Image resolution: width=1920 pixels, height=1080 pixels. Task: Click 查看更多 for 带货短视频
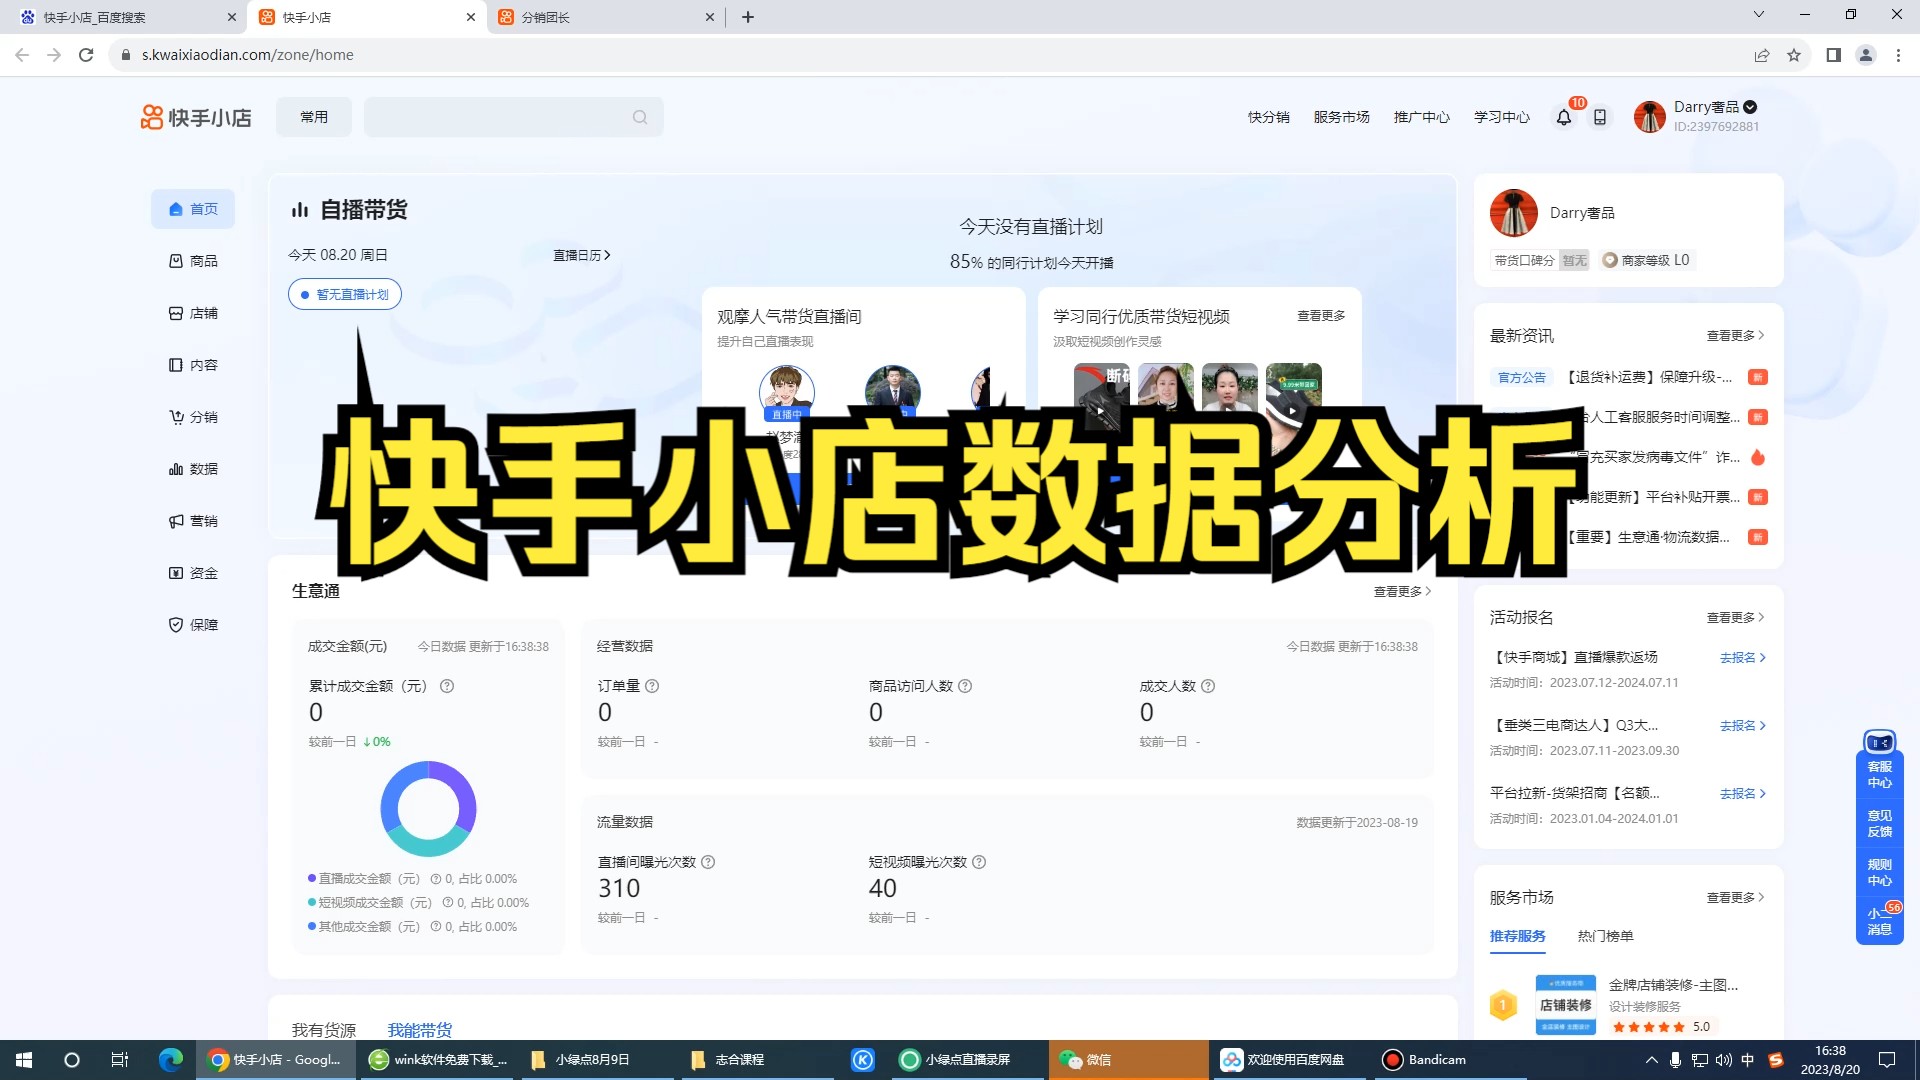coord(1321,315)
